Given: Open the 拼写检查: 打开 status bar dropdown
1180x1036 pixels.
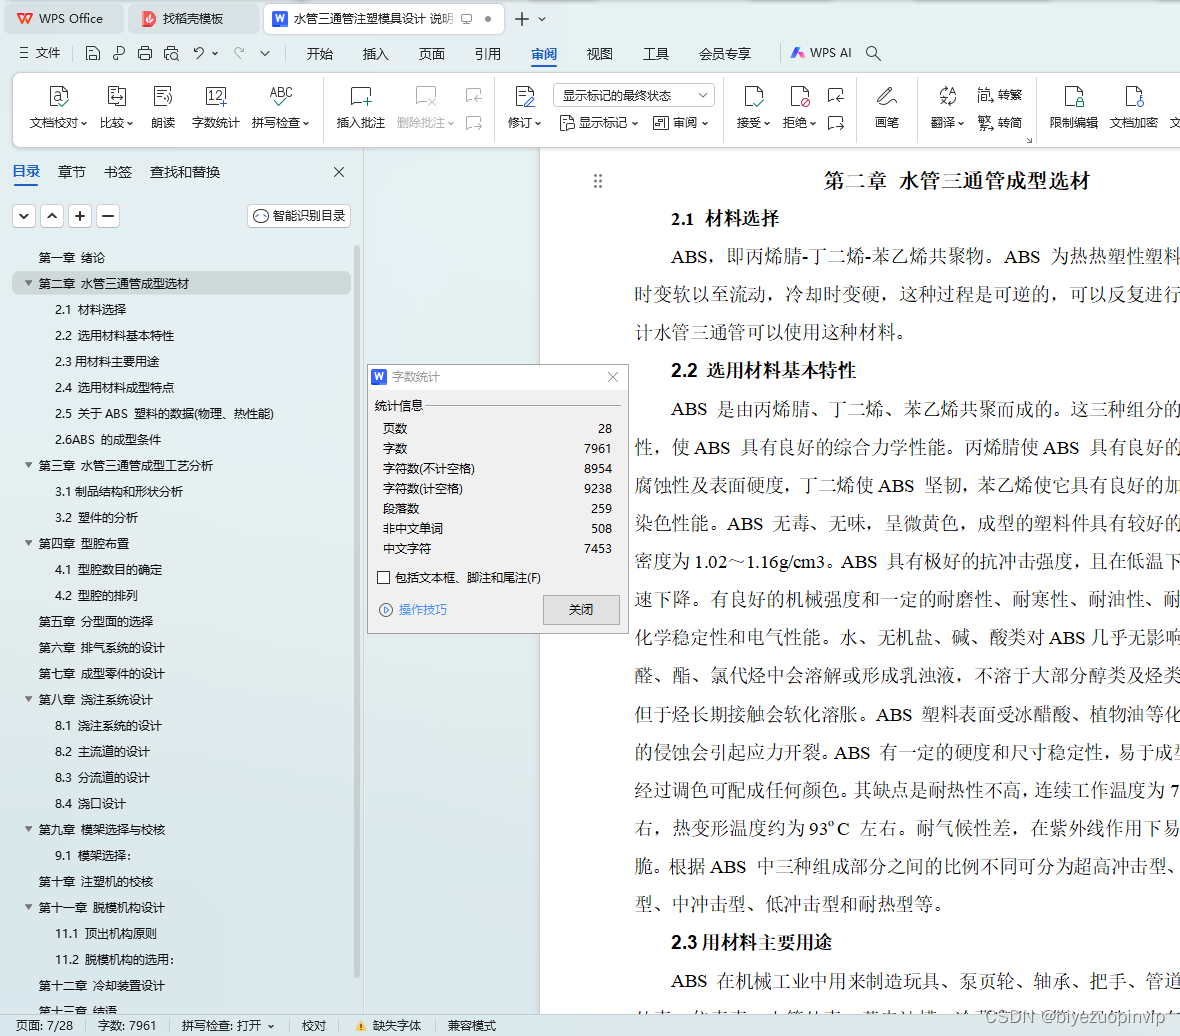Looking at the screenshot, I should click(228, 1025).
